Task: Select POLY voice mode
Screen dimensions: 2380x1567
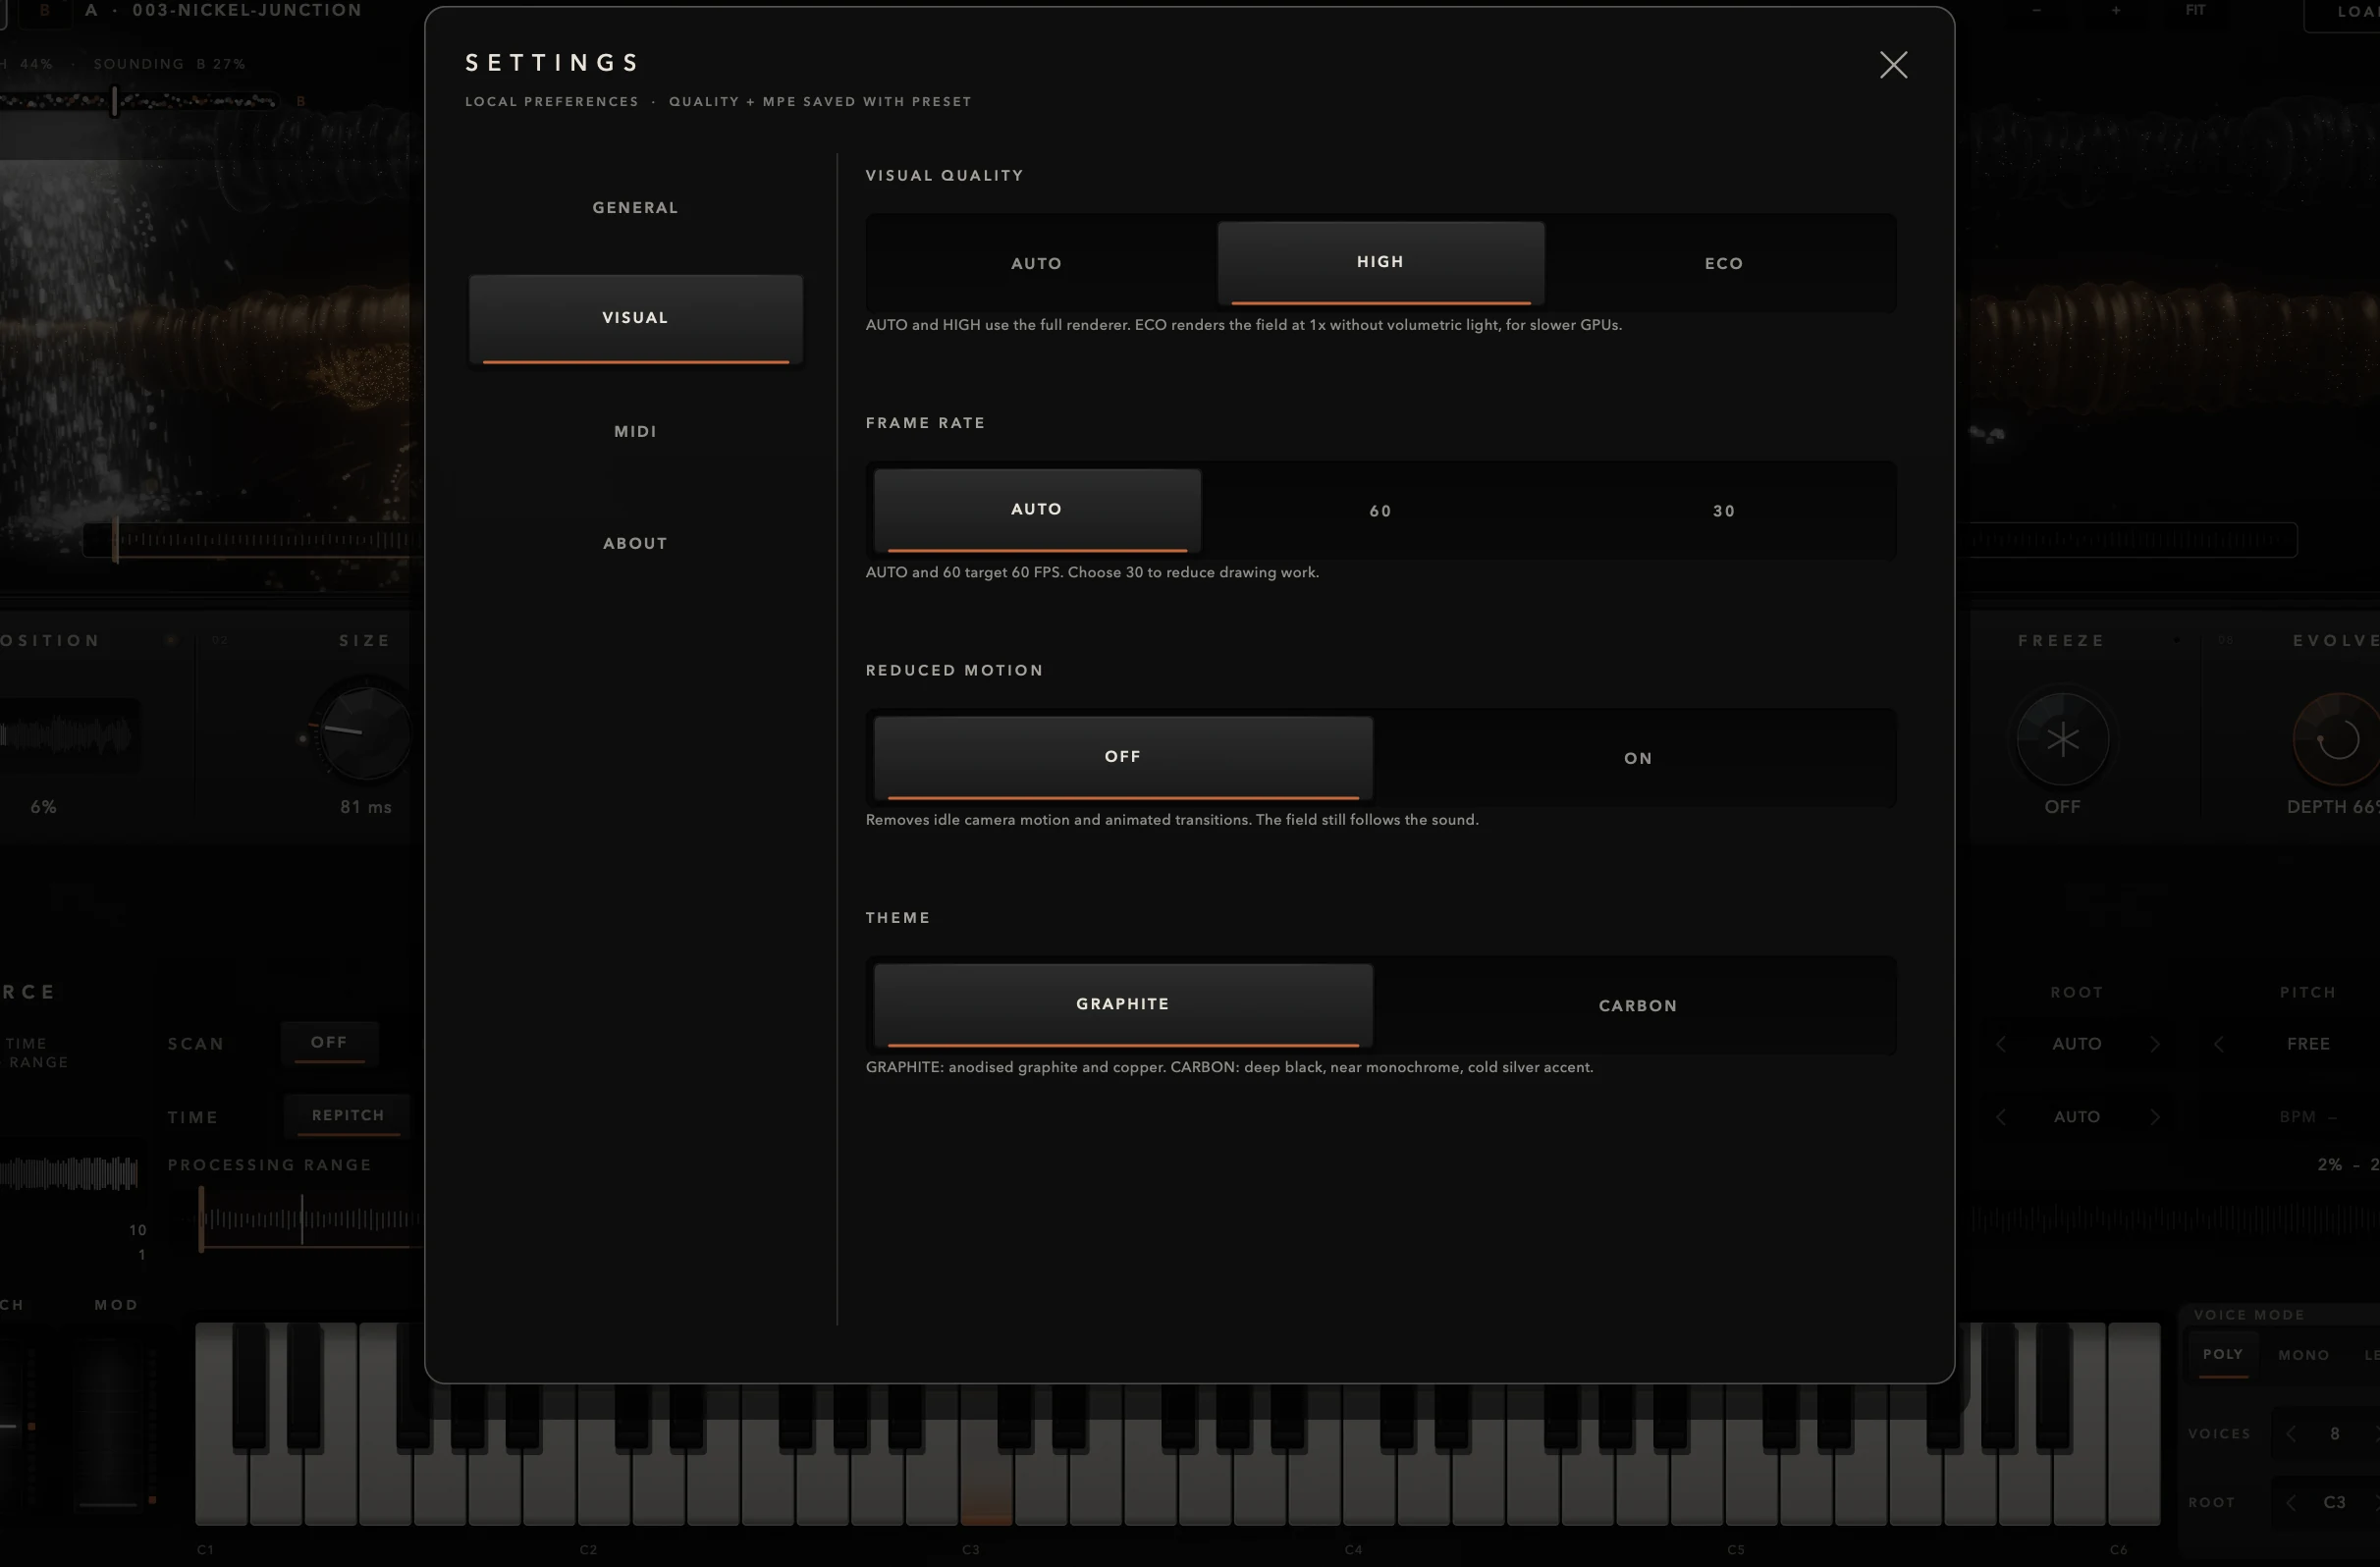Action: pos(2223,1355)
